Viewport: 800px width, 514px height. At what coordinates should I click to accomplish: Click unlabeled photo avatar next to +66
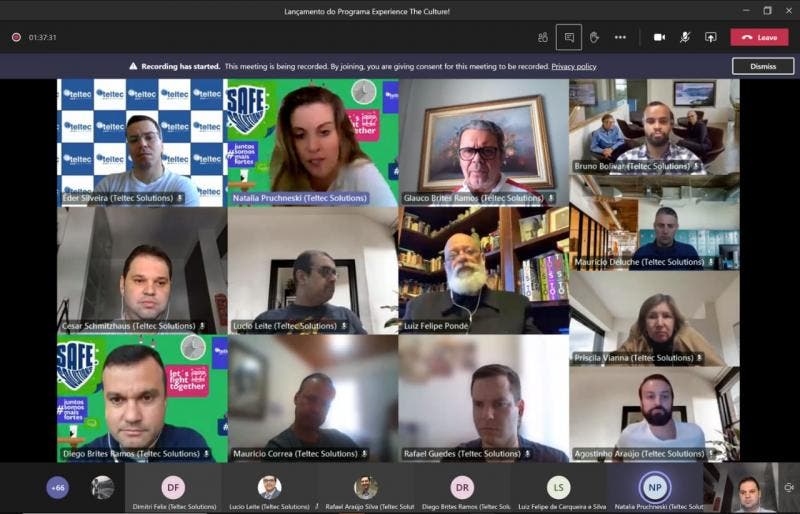103,487
